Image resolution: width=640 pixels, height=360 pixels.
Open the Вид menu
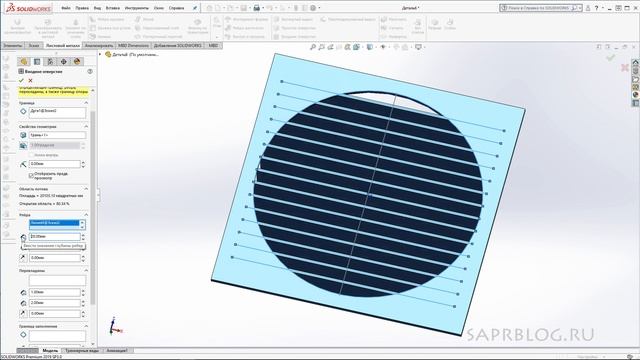(x=97, y=8)
